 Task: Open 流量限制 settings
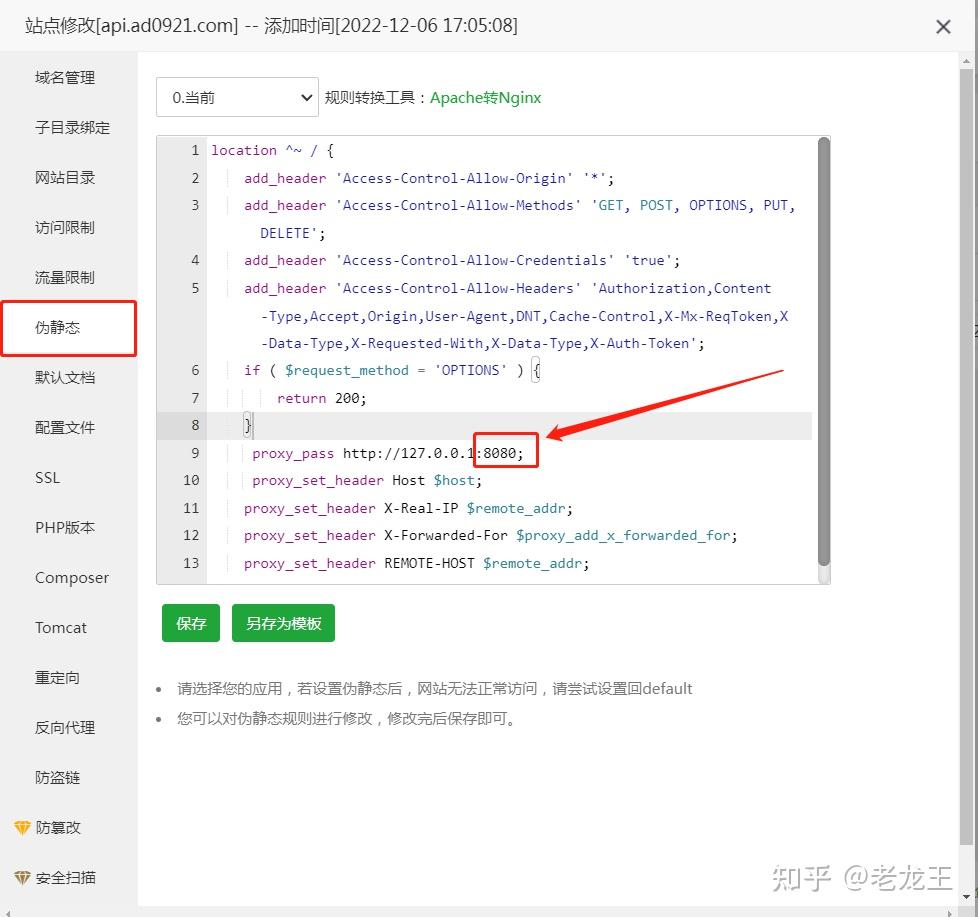tap(63, 277)
